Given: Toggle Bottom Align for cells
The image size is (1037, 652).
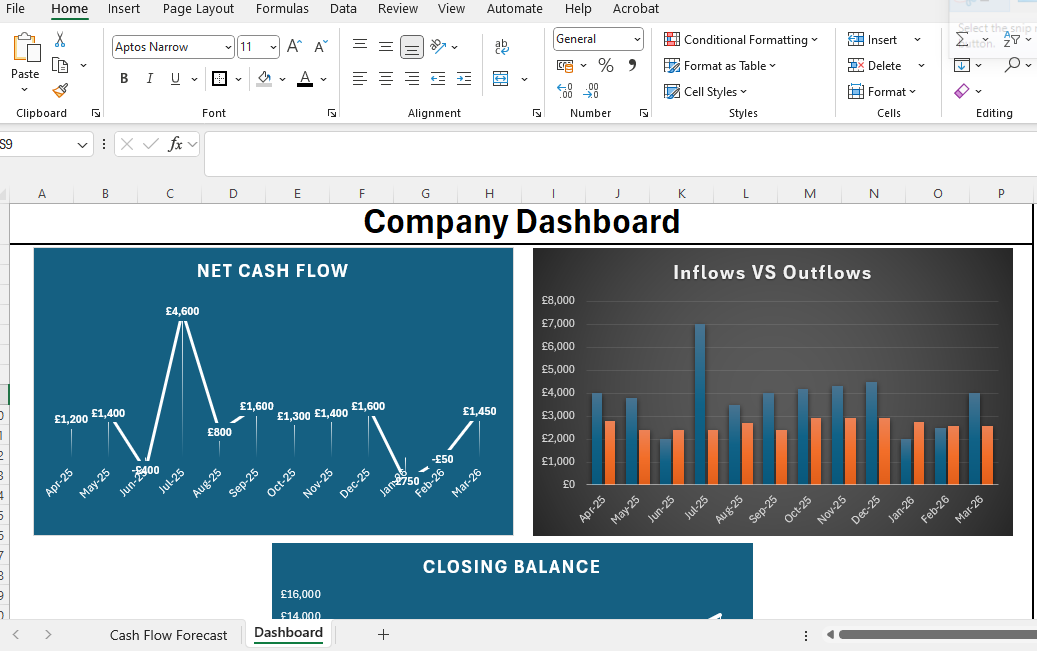Looking at the screenshot, I should (411, 46).
